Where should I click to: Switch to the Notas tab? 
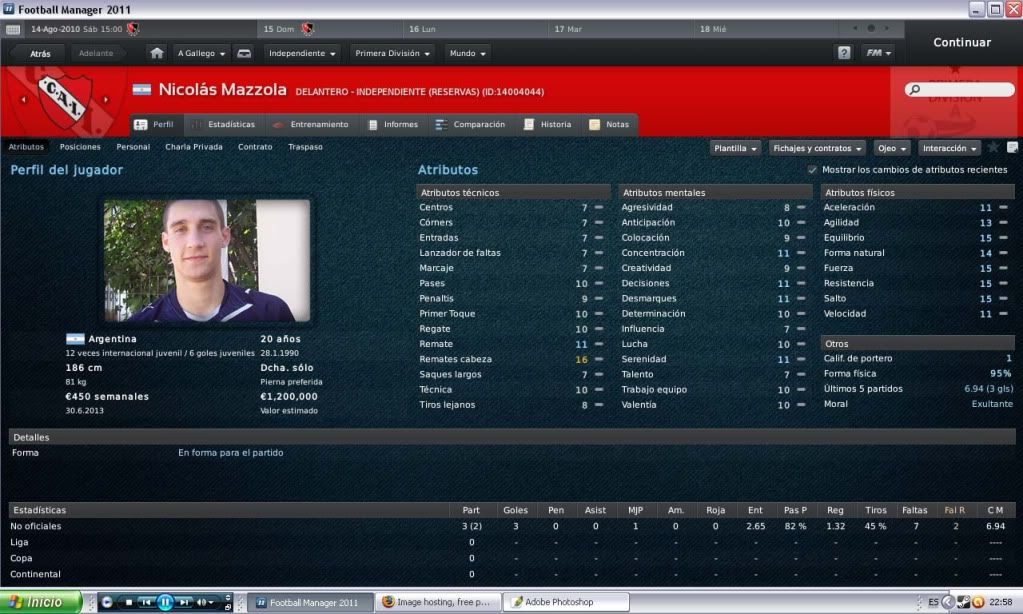pos(609,125)
